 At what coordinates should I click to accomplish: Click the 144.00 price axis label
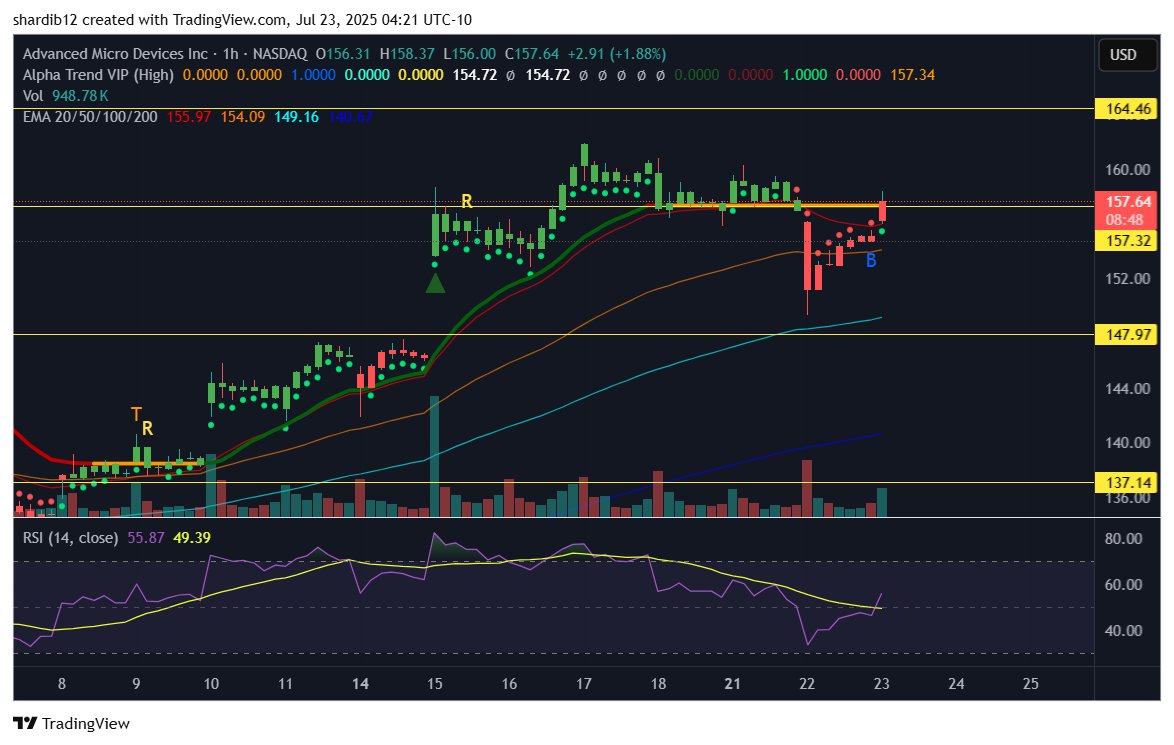[x=1127, y=389]
